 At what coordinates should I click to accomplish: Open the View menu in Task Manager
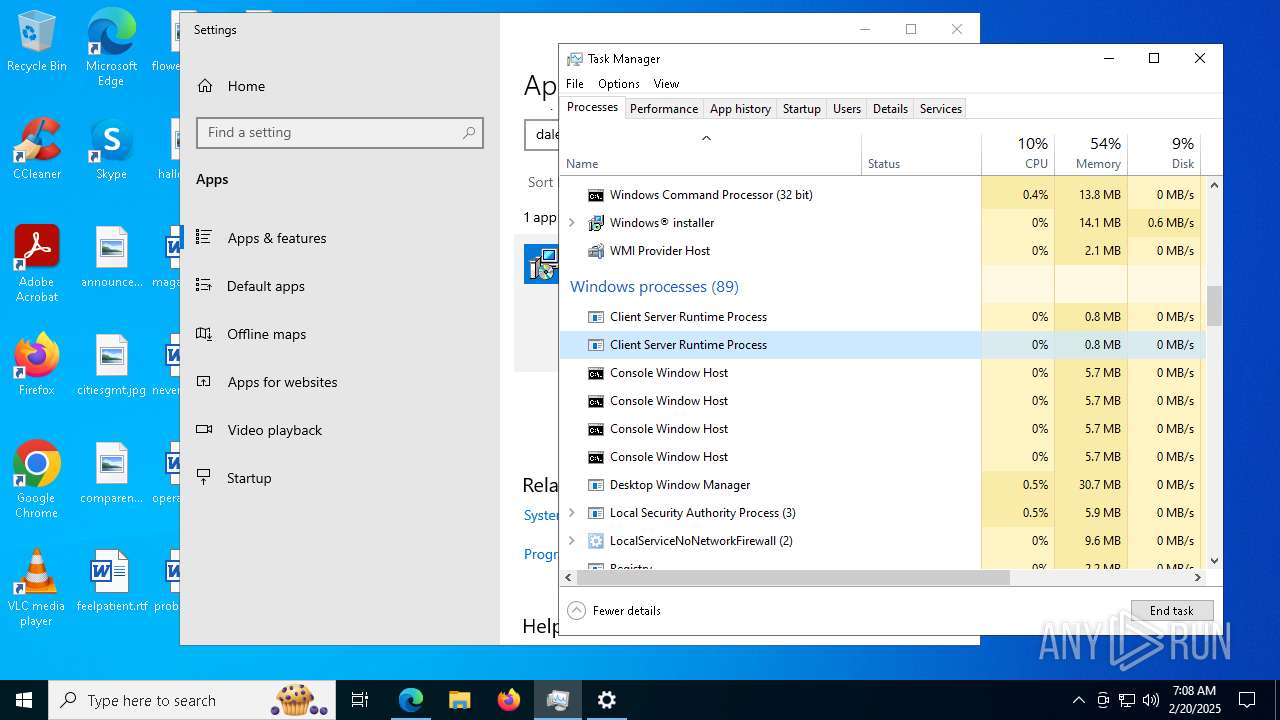coord(666,84)
